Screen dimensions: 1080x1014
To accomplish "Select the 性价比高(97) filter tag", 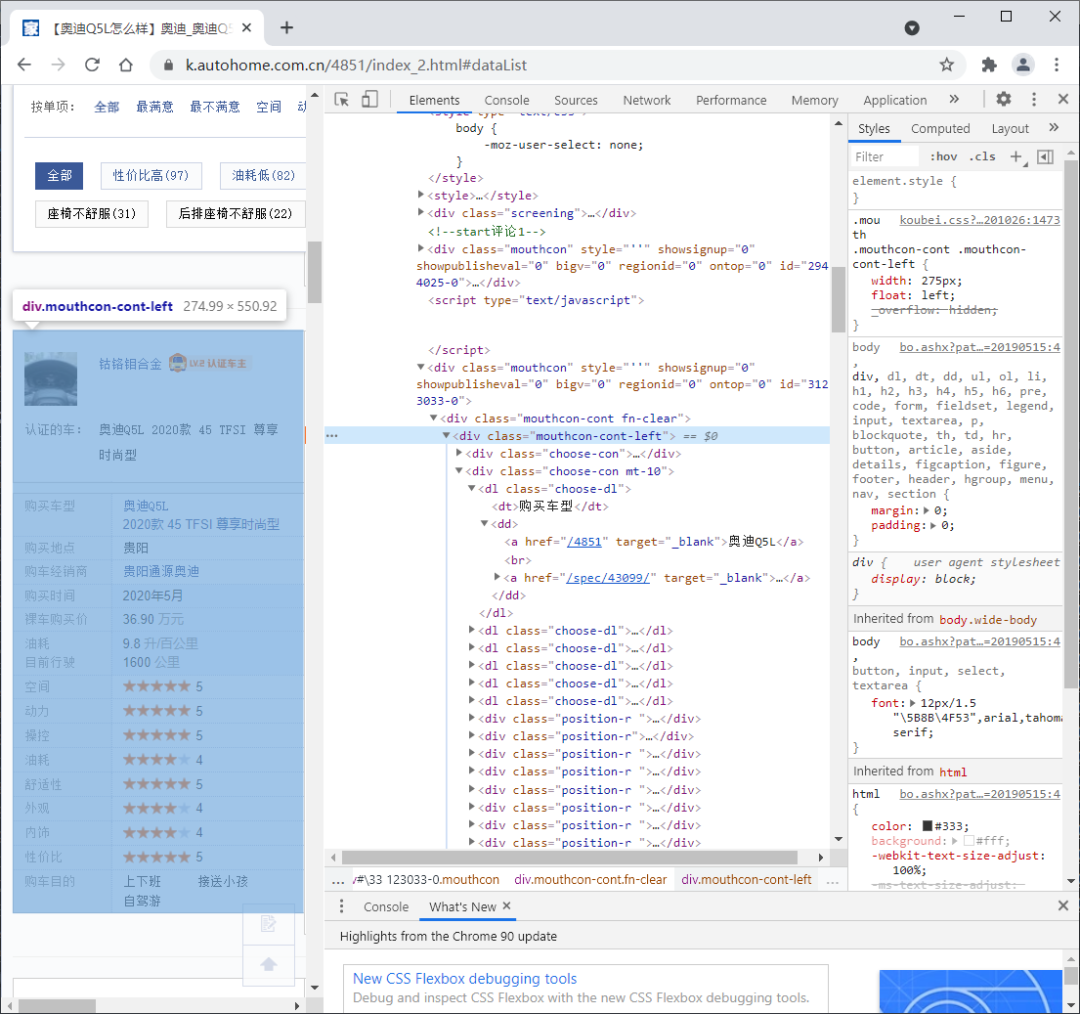I will [x=151, y=176].
